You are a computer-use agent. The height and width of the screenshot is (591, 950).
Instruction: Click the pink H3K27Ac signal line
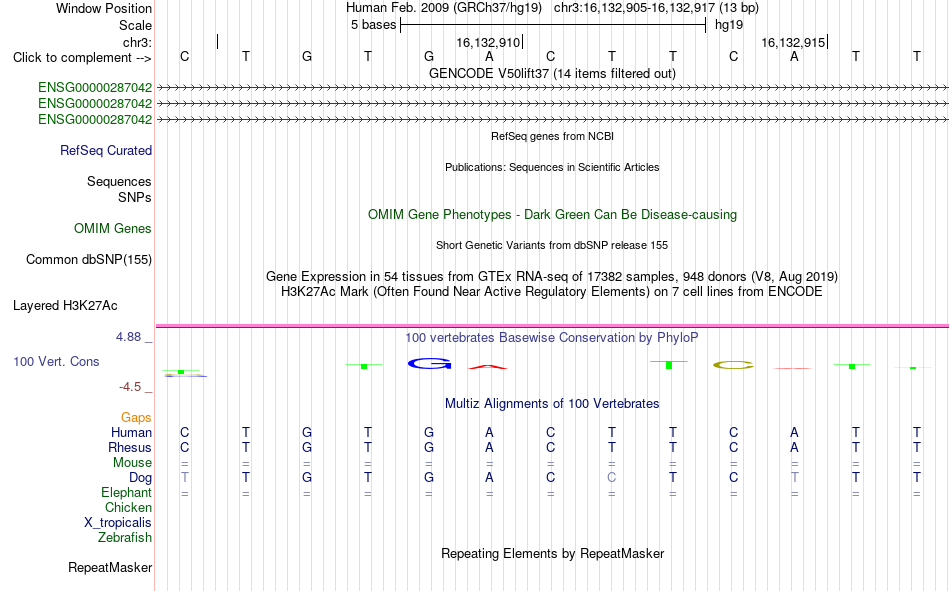click(552, 326)
